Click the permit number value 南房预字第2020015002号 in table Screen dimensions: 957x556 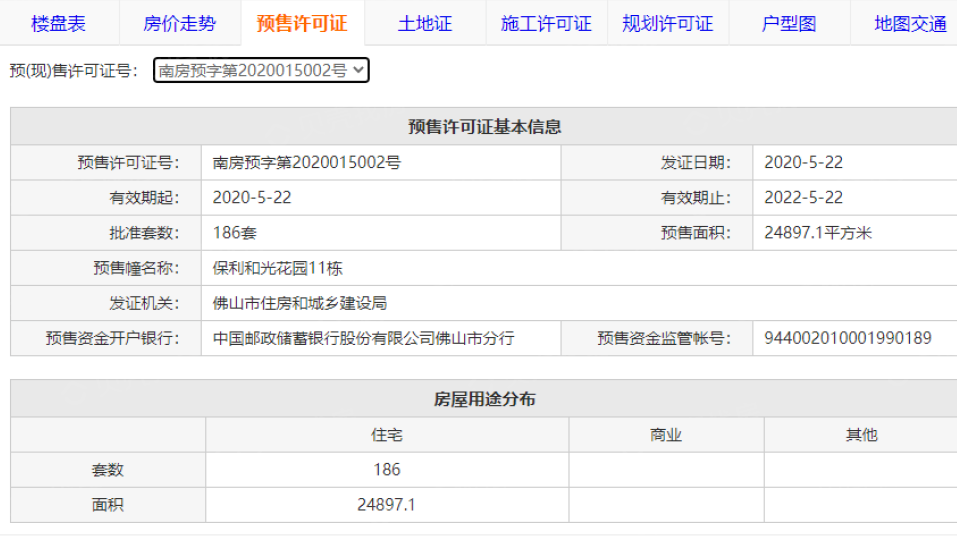point(307,163)
